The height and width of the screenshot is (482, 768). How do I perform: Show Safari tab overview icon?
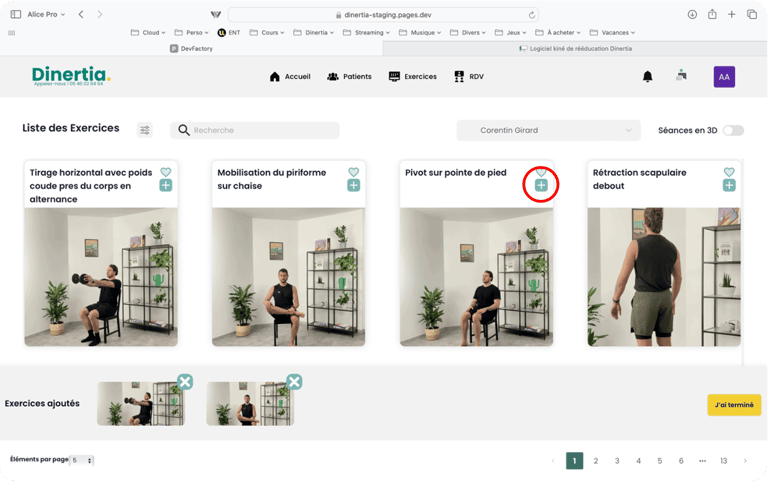point(752,14)
